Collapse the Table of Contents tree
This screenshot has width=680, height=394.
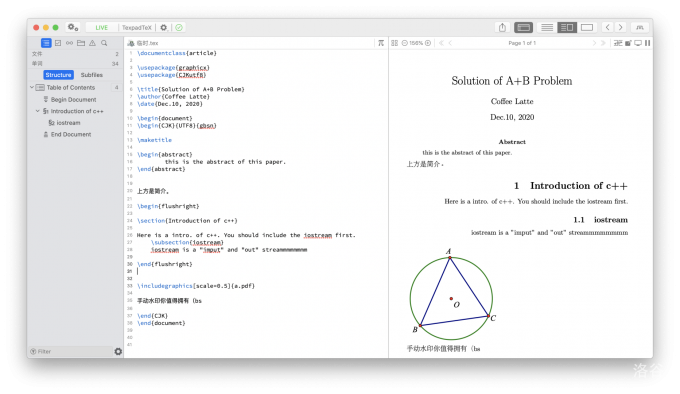32,88
